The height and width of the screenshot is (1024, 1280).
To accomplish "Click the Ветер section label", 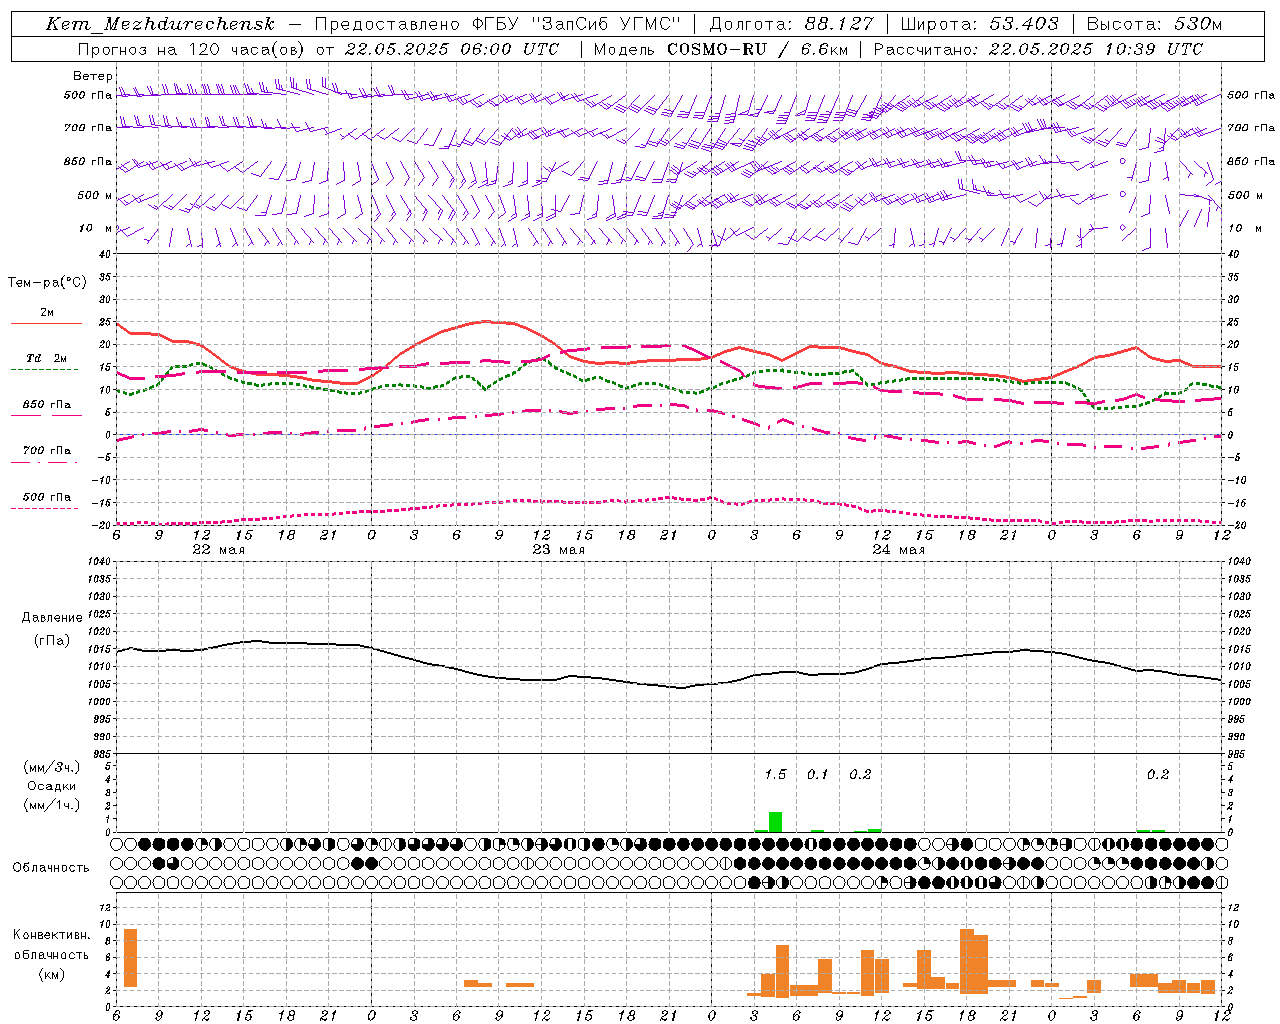I will (x=93, y=76).
